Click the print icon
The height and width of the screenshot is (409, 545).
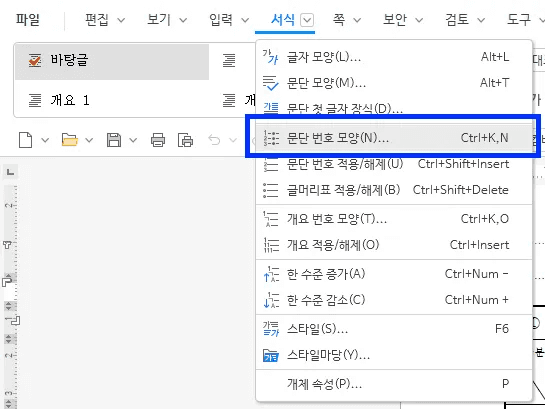[x=158, y=140]
